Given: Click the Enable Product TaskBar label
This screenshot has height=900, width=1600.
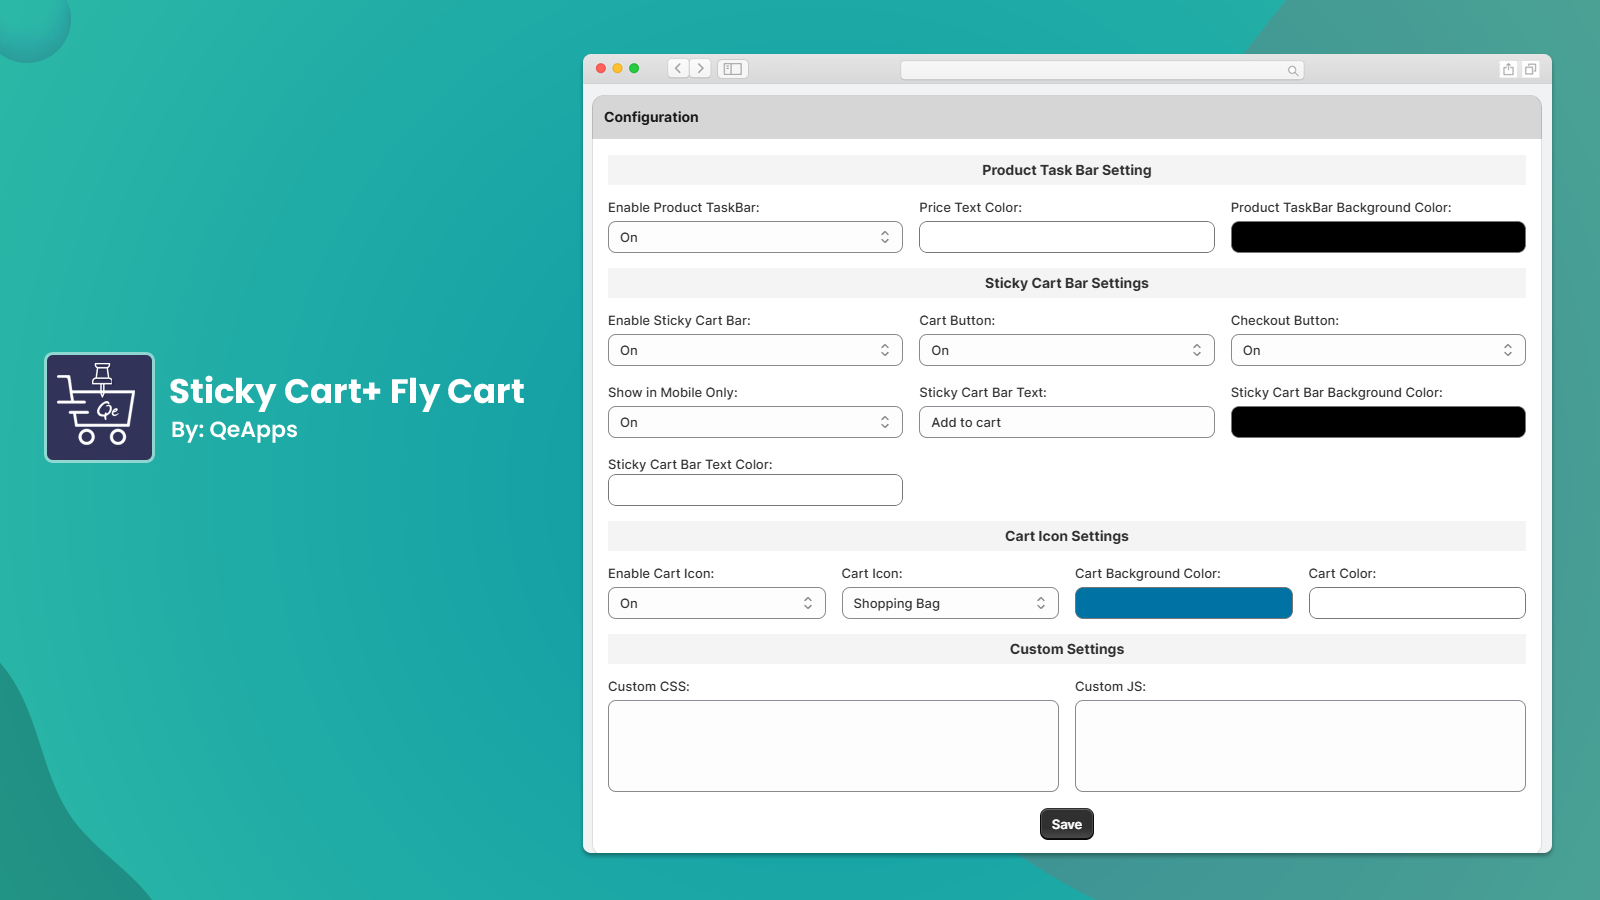Looking at the screenshot, I should [x=684, y=208].
